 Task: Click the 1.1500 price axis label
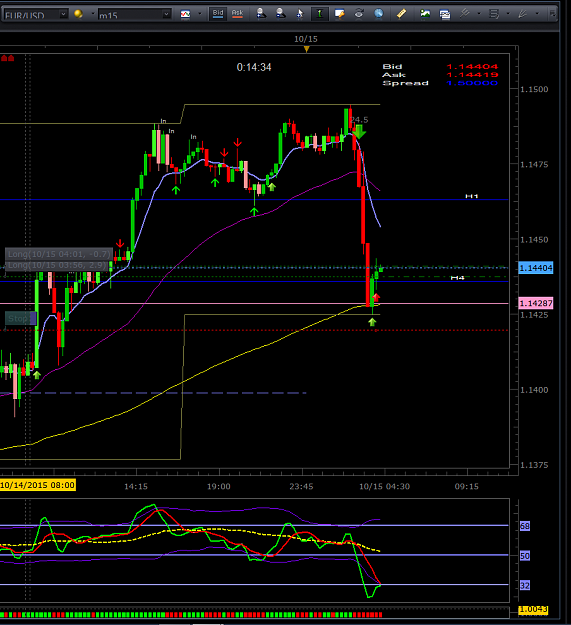[x=534, y=89]
